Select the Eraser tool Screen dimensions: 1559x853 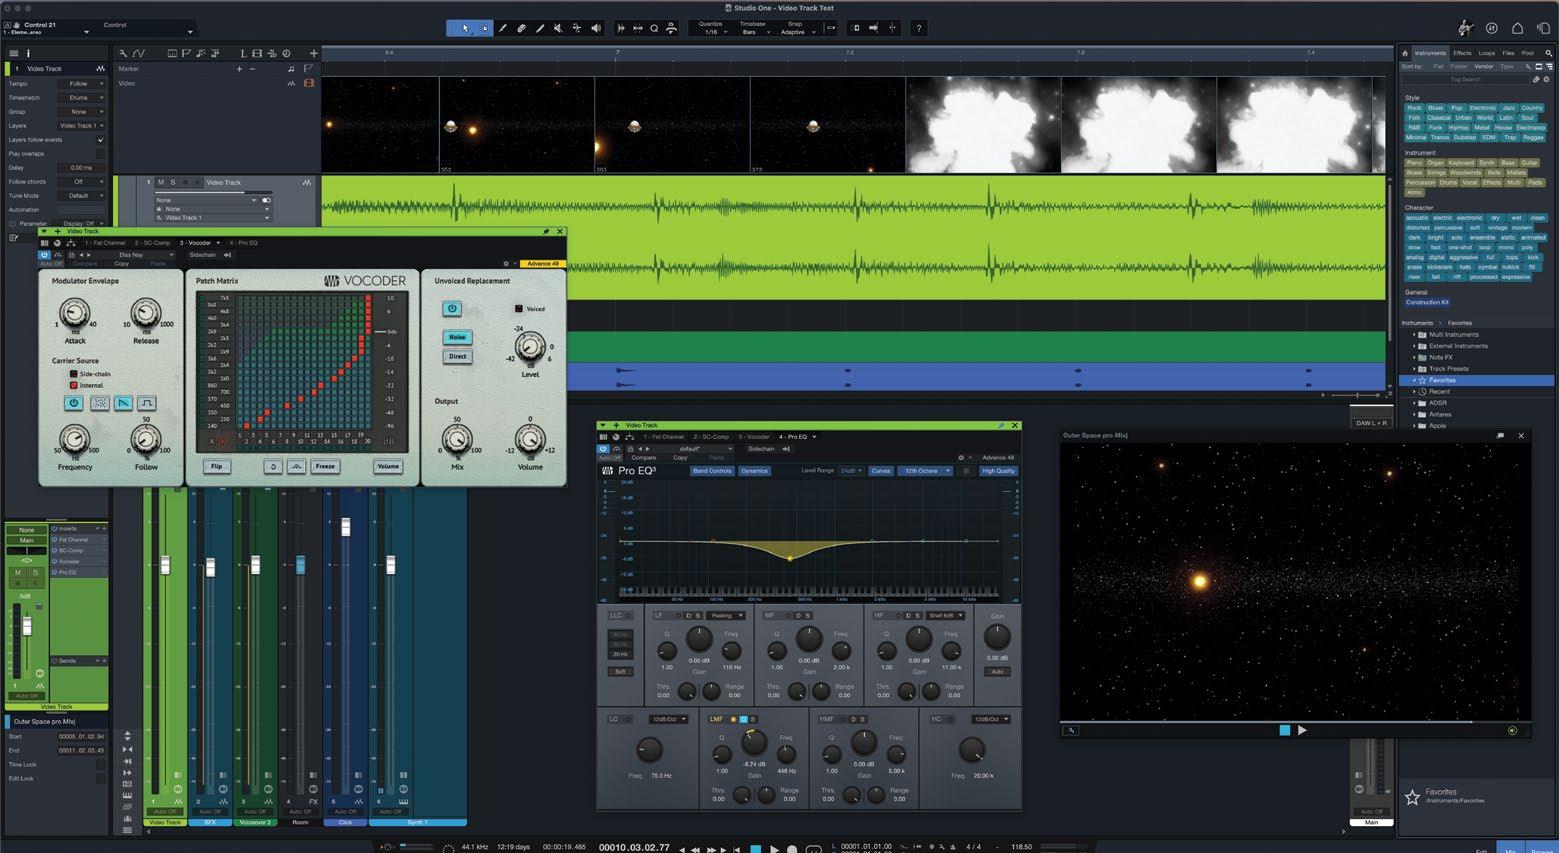pos(521,28)
